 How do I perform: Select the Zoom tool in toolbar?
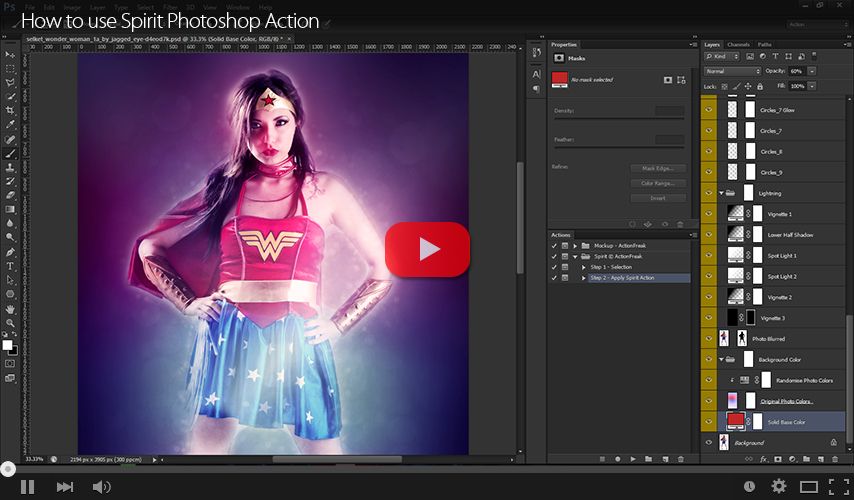10,323
